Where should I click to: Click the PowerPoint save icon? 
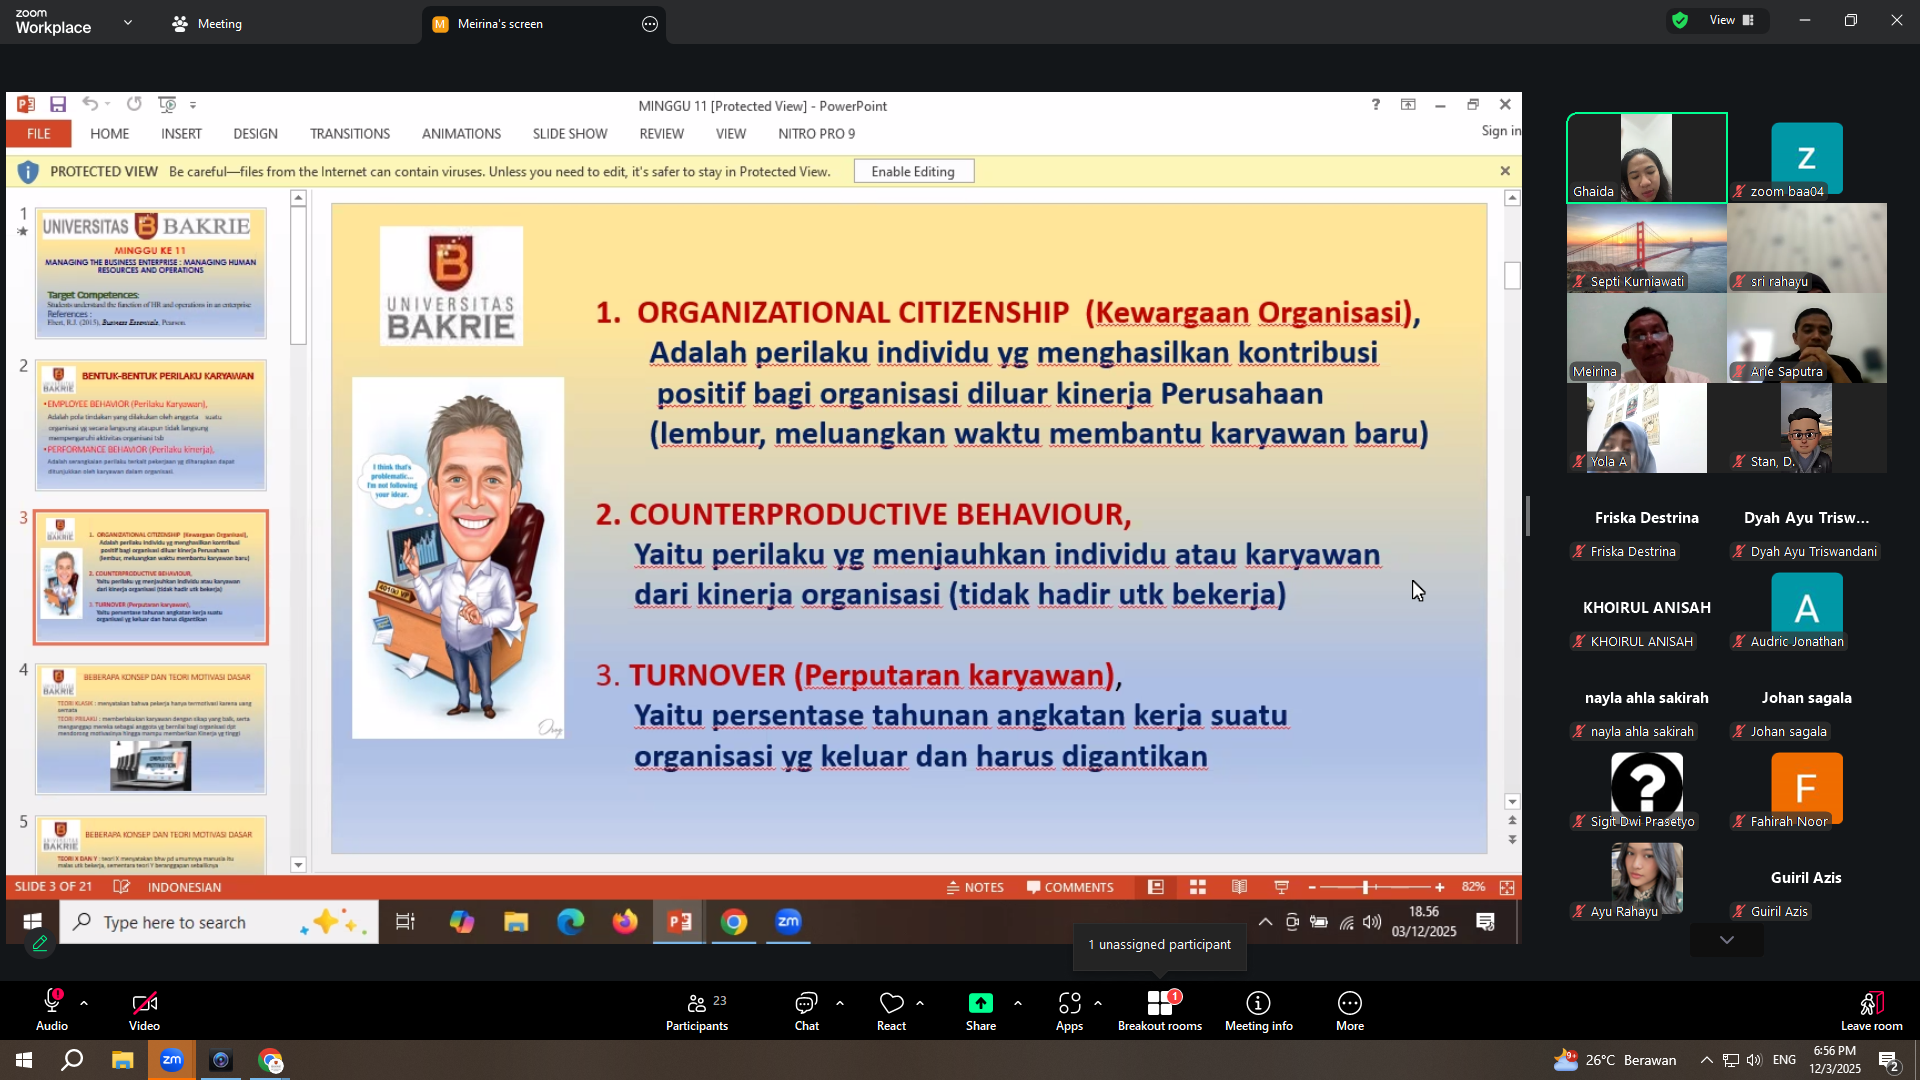(58, 104)
